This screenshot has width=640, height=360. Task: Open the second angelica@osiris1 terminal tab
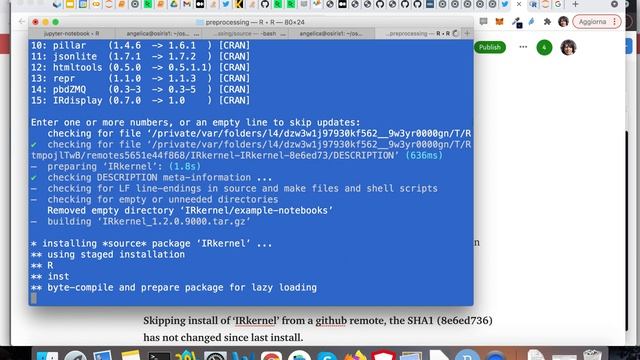click(x=331, y=33)
